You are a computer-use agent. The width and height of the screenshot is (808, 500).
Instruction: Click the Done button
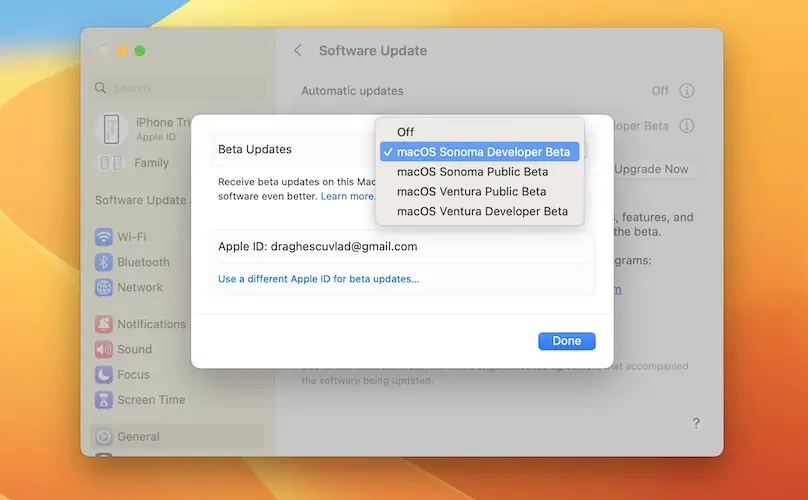click(x=566, y=341)
